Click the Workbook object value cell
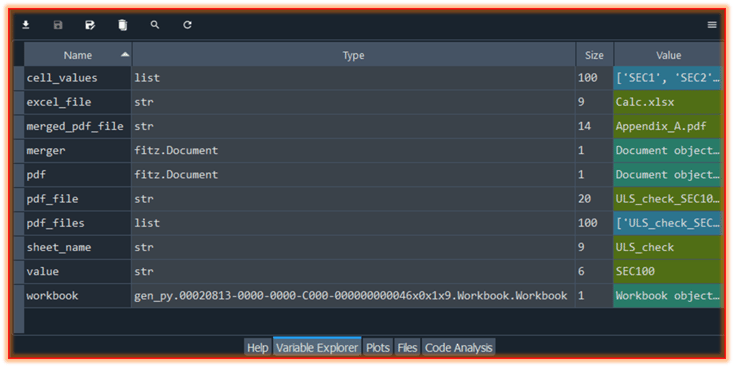 tap(668, 296)
